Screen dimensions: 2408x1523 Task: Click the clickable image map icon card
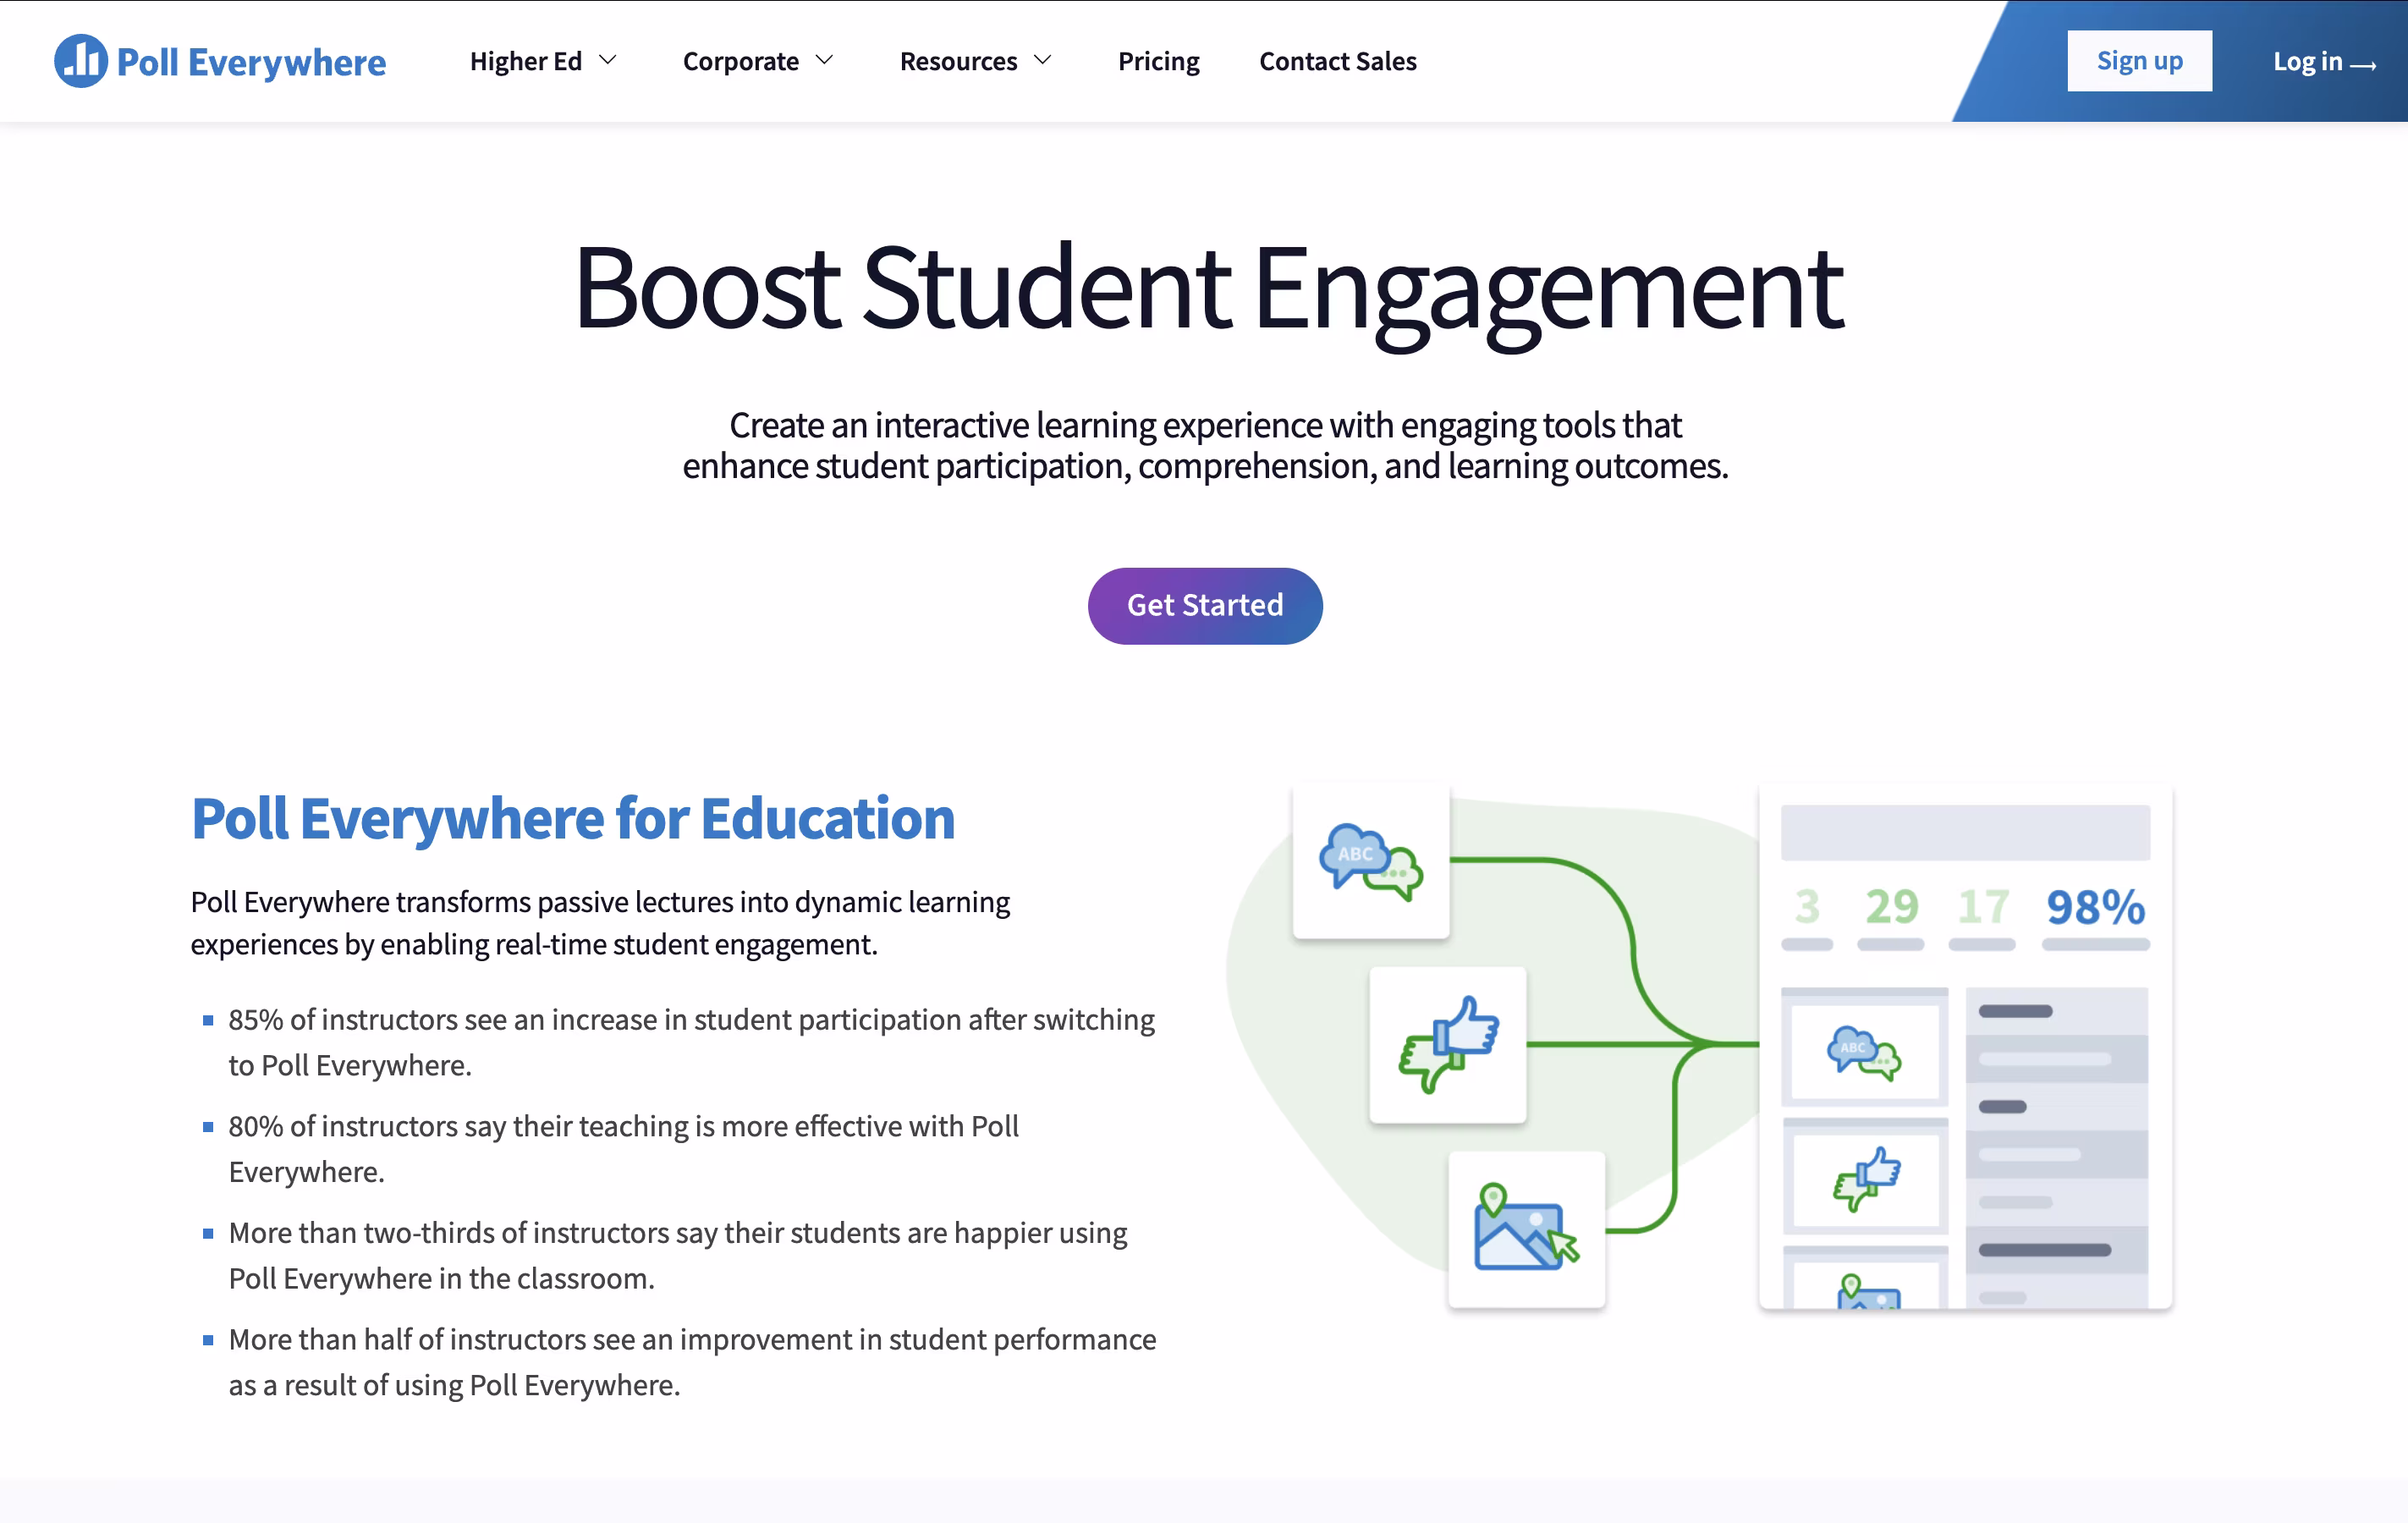pos(1526,1229)
